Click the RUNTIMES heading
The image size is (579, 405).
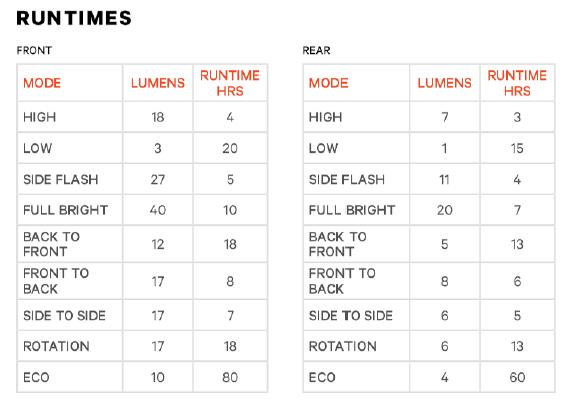74,18
